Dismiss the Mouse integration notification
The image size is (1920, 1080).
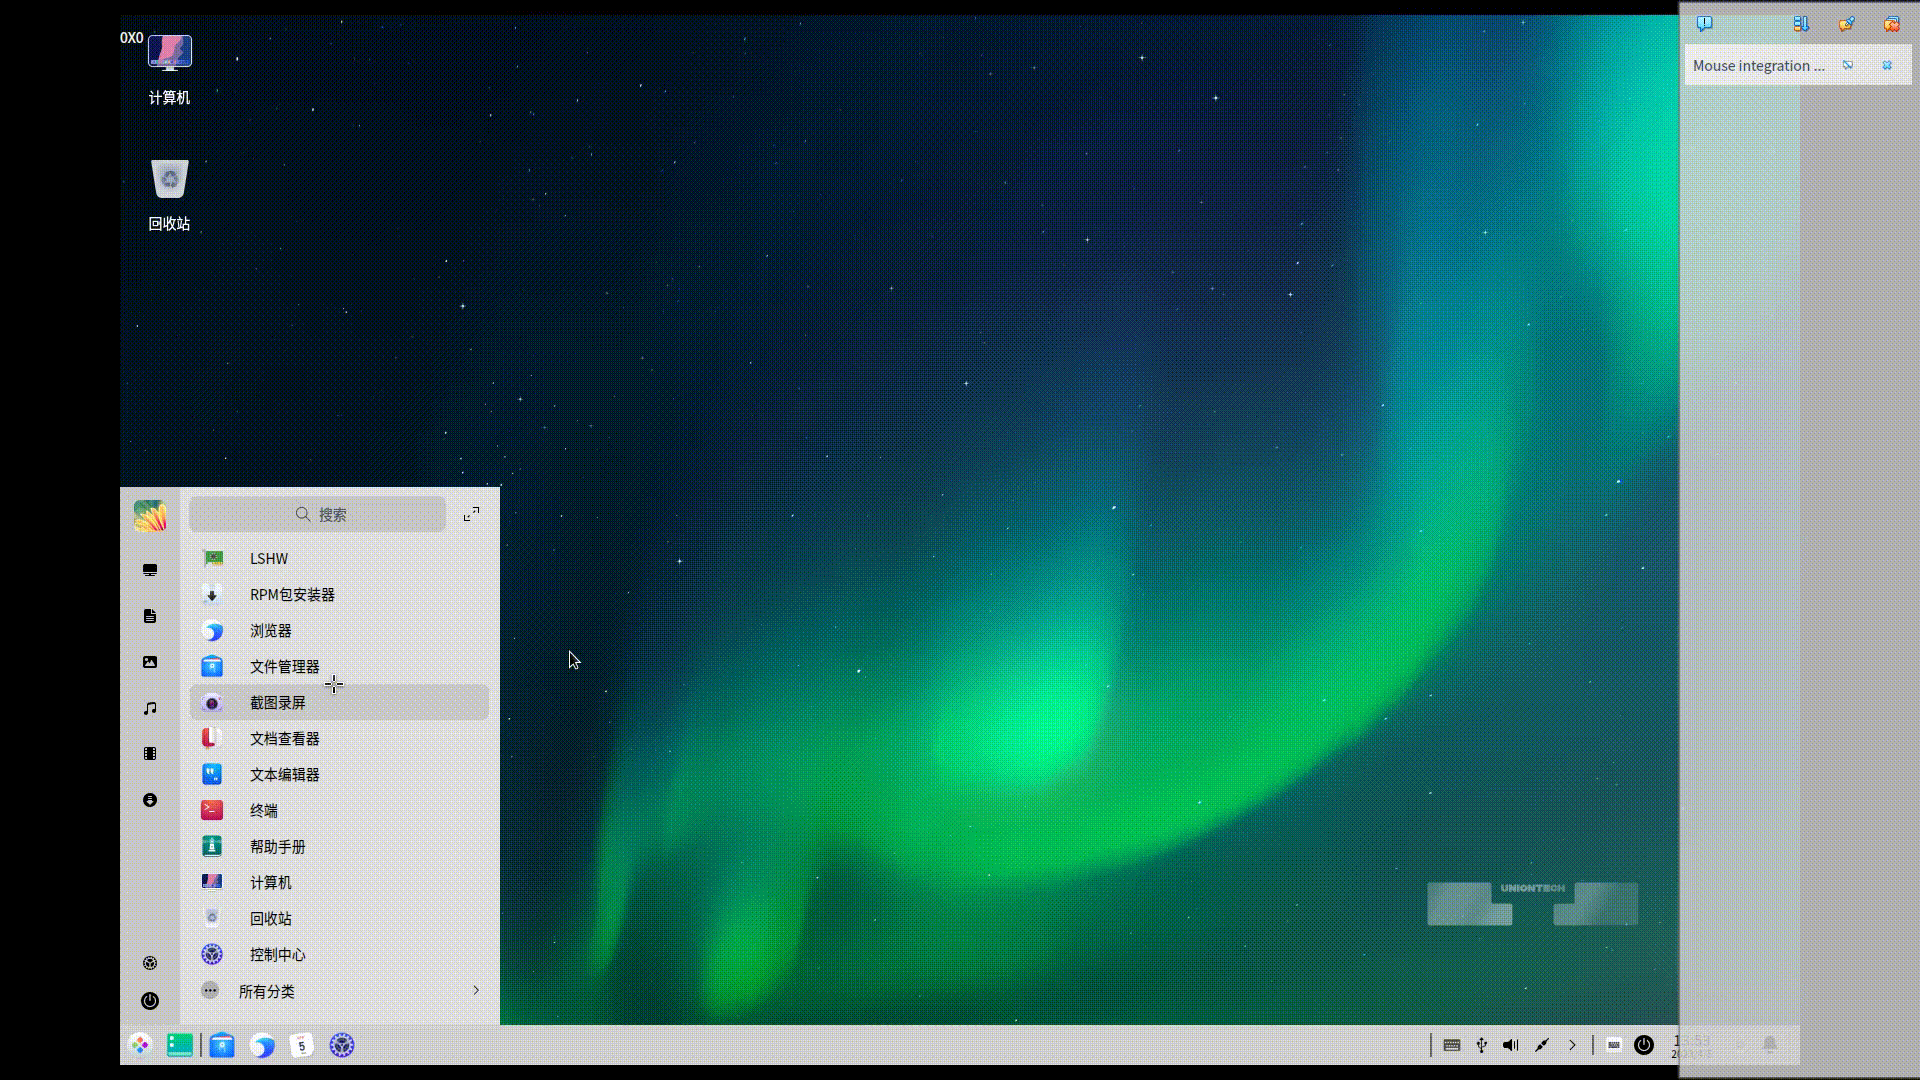point(1888,65)
